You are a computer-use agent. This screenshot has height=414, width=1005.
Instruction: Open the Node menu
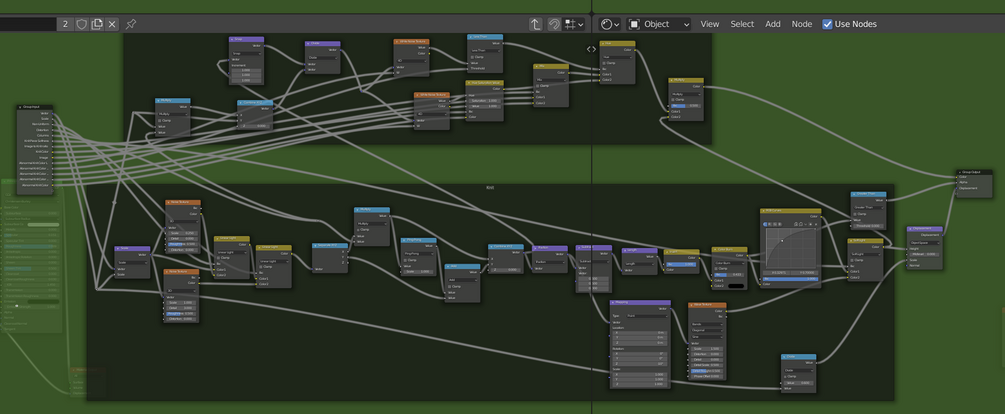pos(802,24)
